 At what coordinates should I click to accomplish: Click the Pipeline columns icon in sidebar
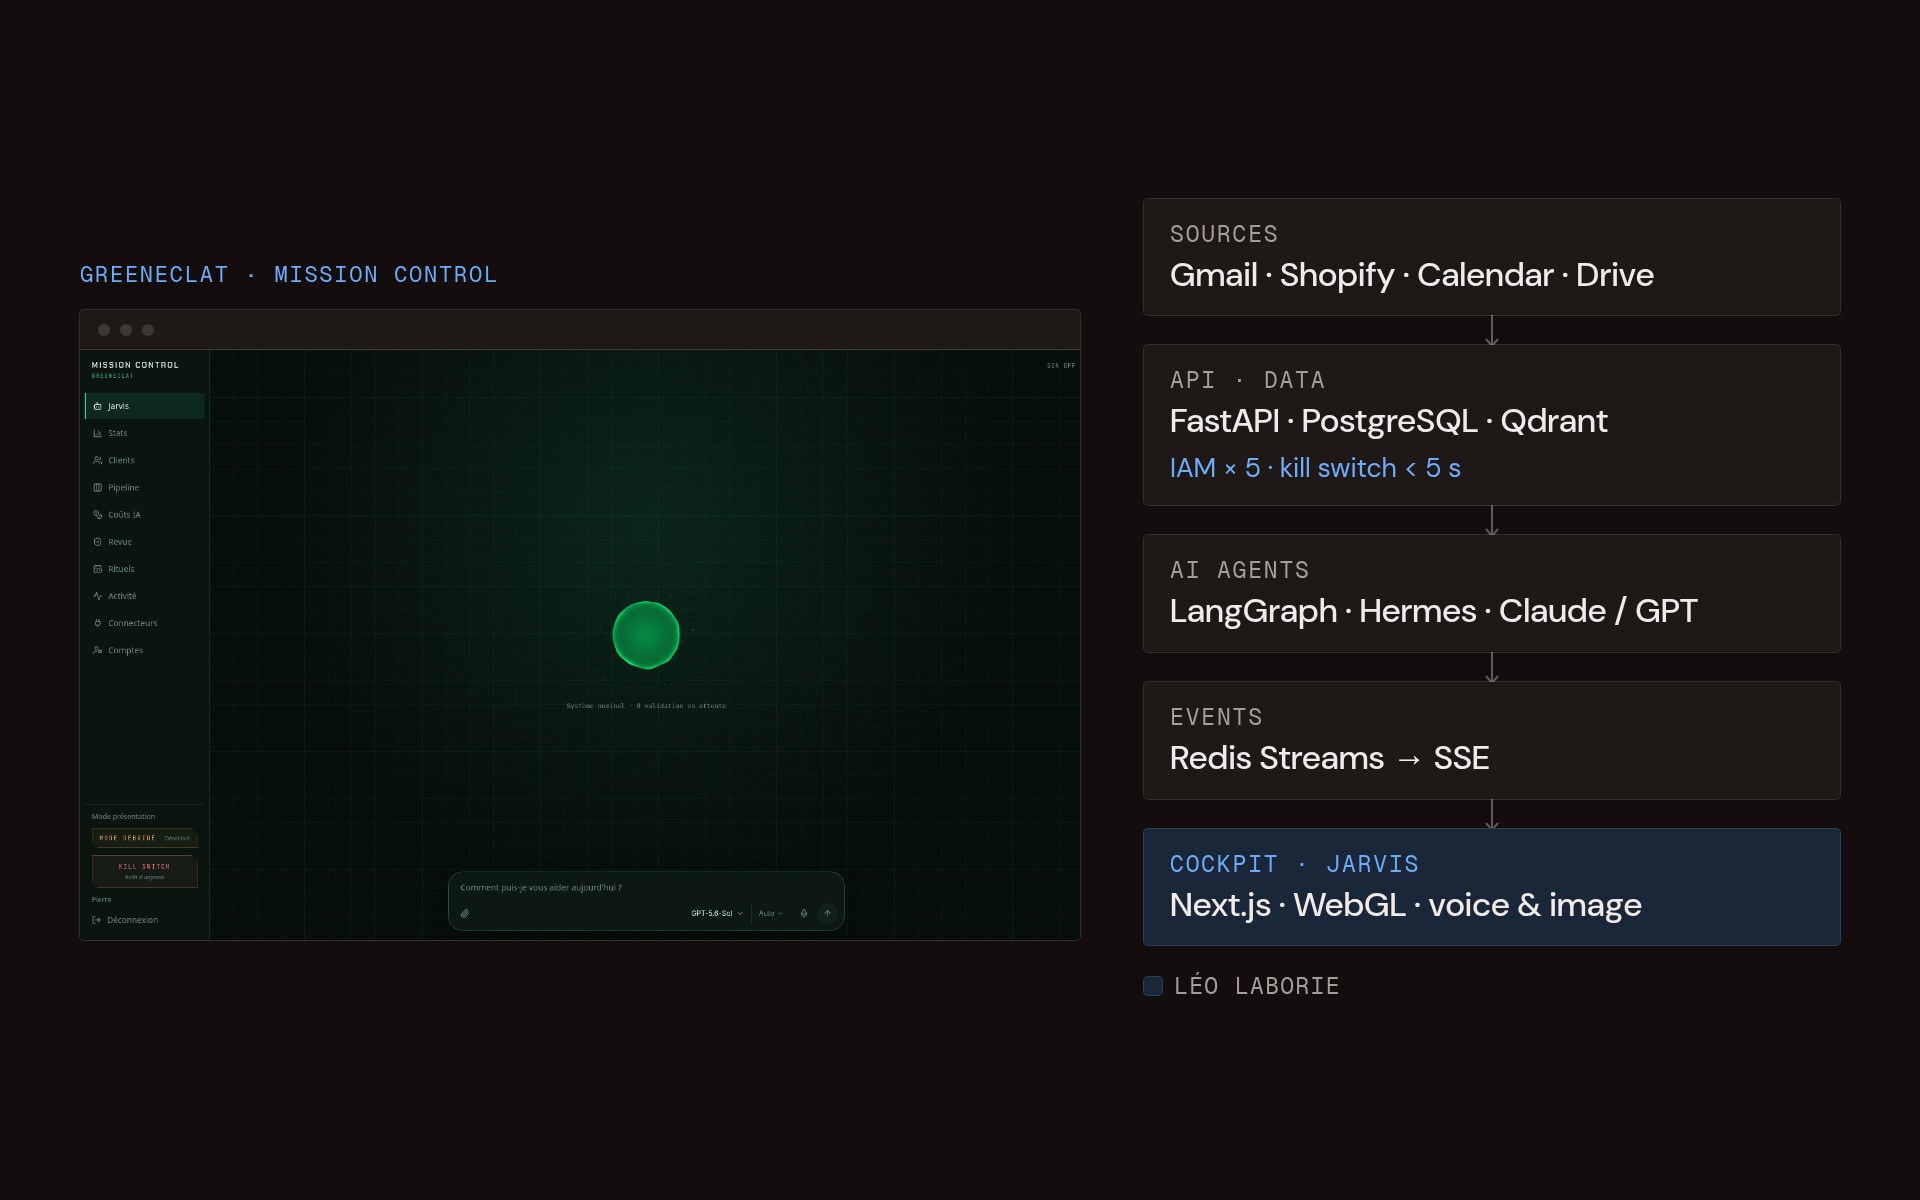pyautogui.click(x=97, y=487)
